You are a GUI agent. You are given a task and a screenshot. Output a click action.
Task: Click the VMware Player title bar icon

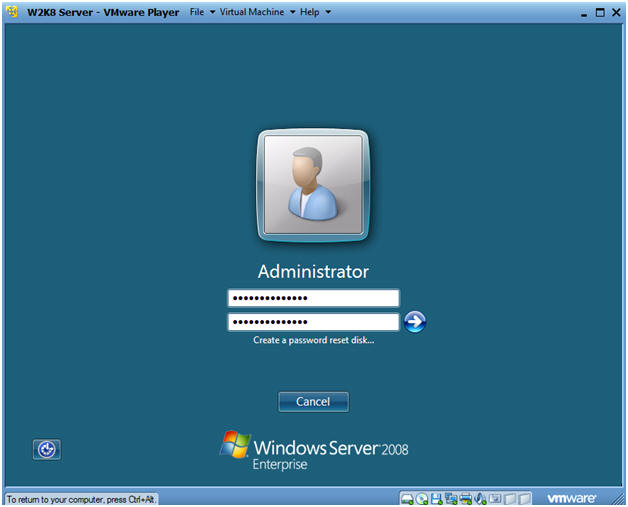[12, 12]
